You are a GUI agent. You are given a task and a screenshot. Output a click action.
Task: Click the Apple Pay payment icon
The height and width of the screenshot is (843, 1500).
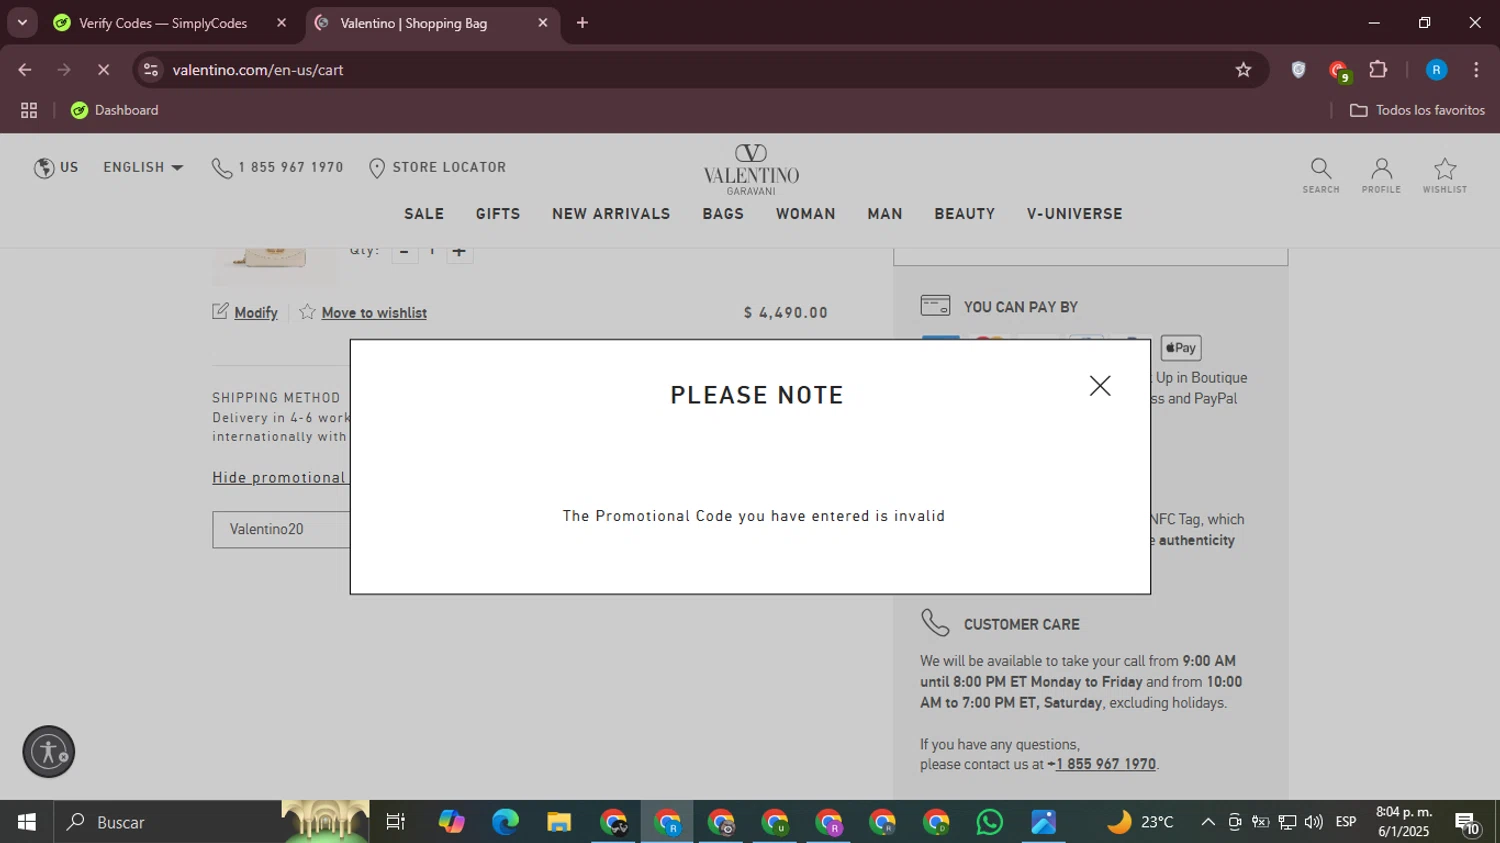(x=1181, y=348)
